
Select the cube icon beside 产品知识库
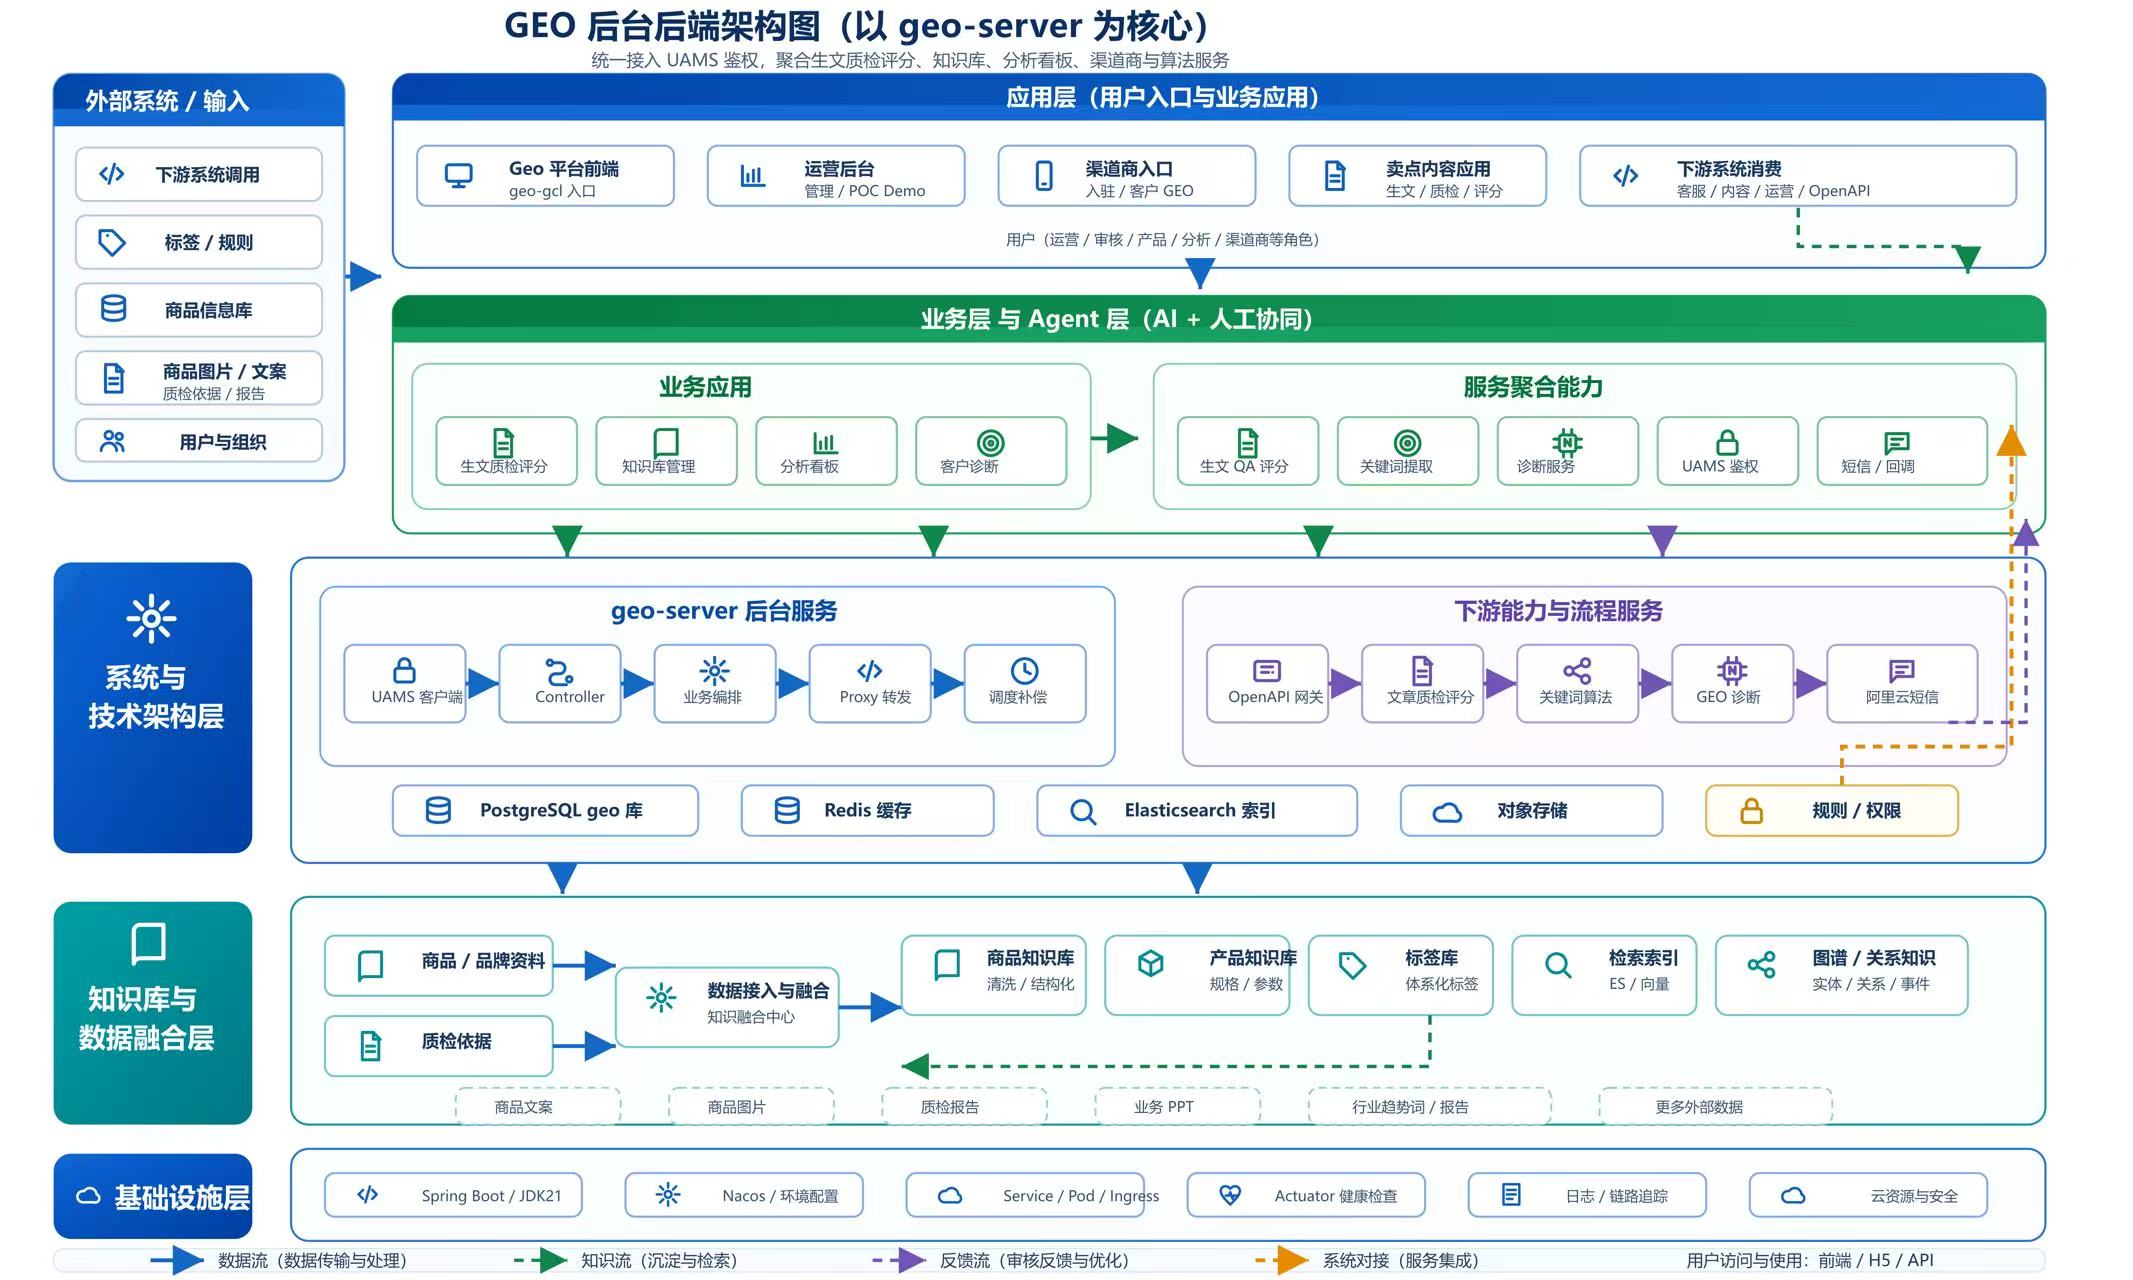(x=1150, y=963)
